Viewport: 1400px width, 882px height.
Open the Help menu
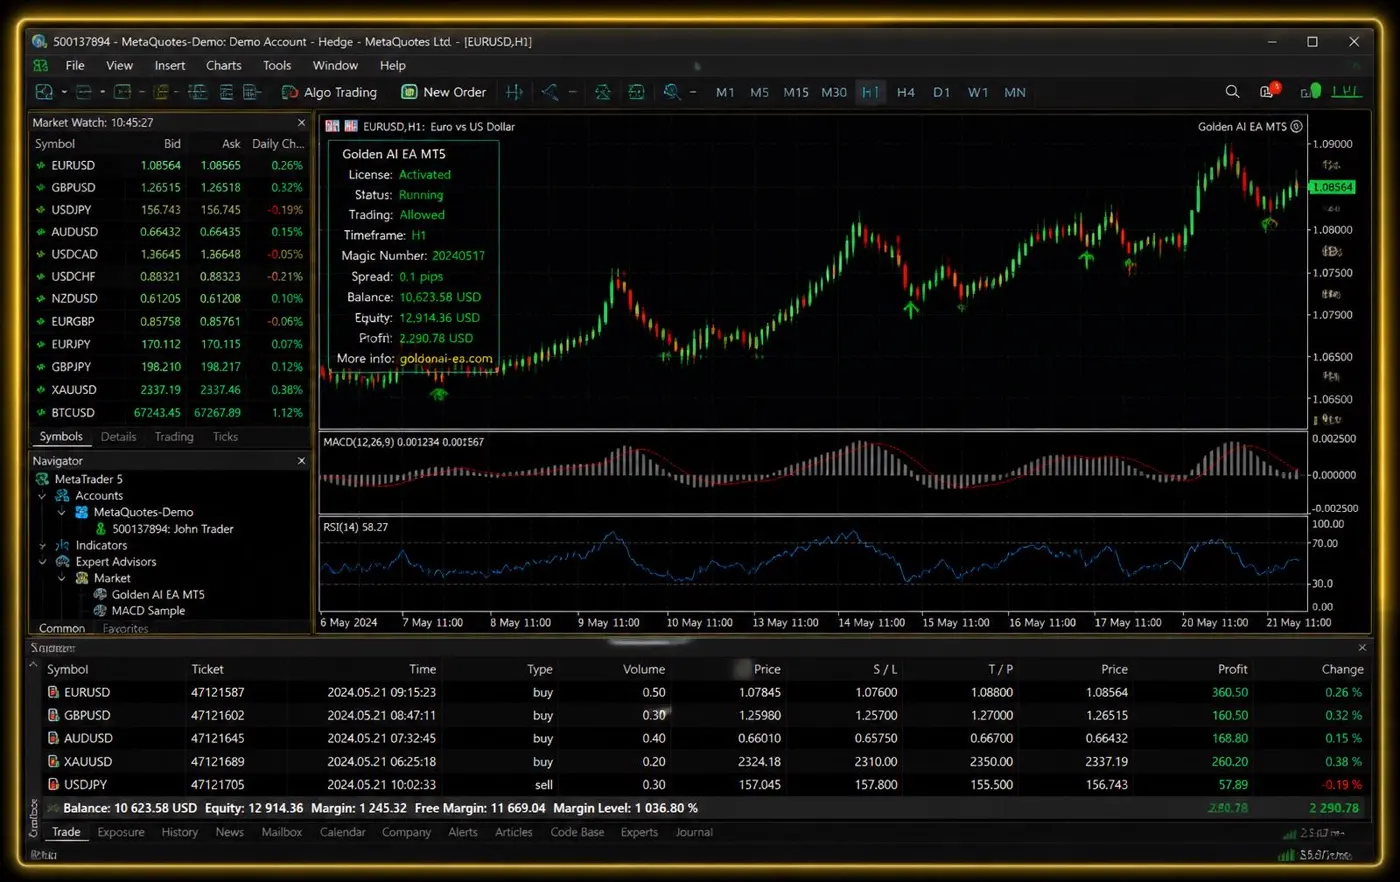[393, 65]
